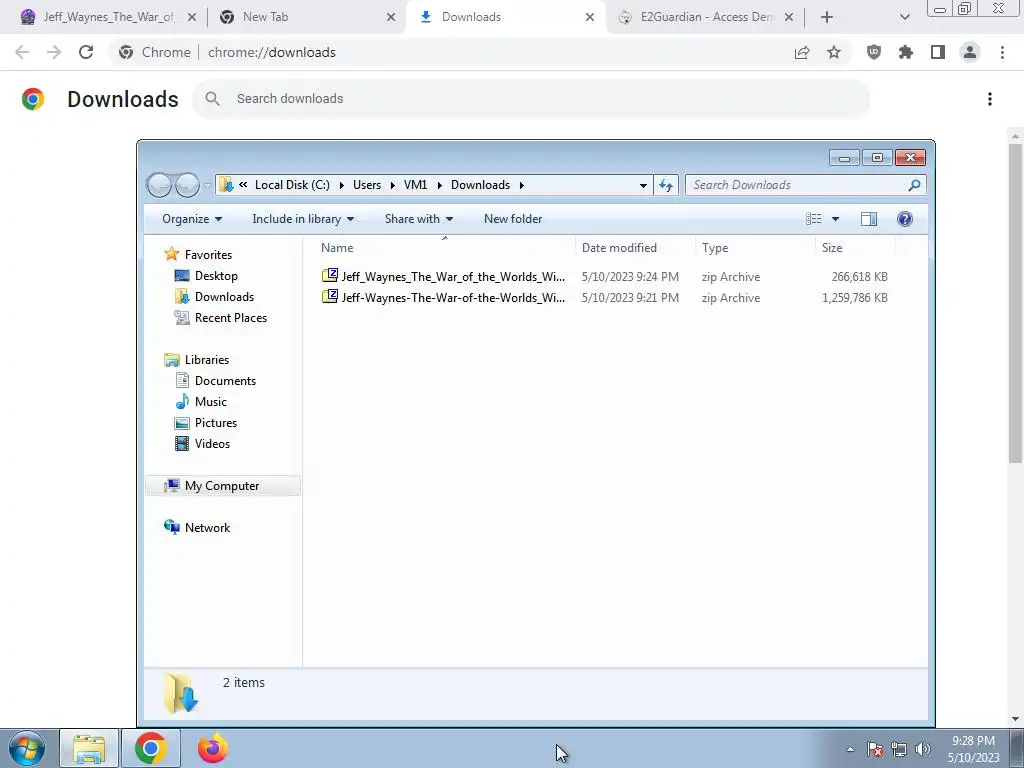Close the E2Guardian tab
Image resolution: width=1024 pixels, height=768 pixels.
(x=789, y=17)
